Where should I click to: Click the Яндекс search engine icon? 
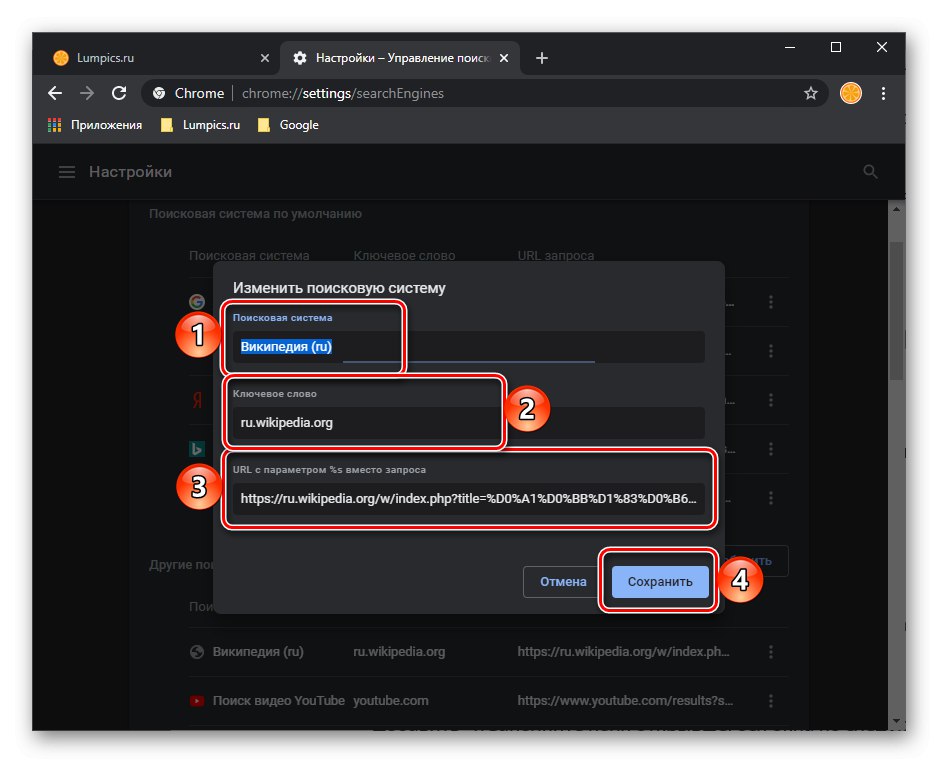click(x=196, y=399)
